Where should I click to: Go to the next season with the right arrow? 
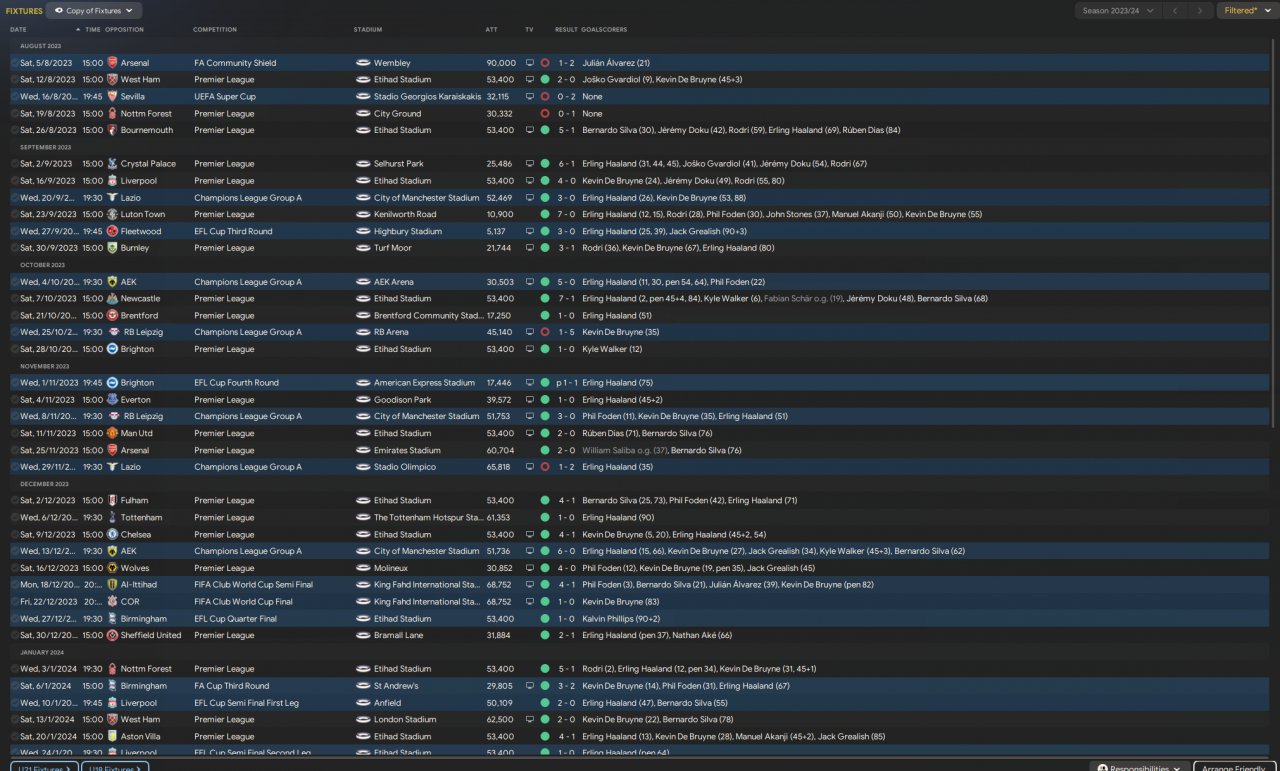pyautogui.click(x=1201, y=11)
